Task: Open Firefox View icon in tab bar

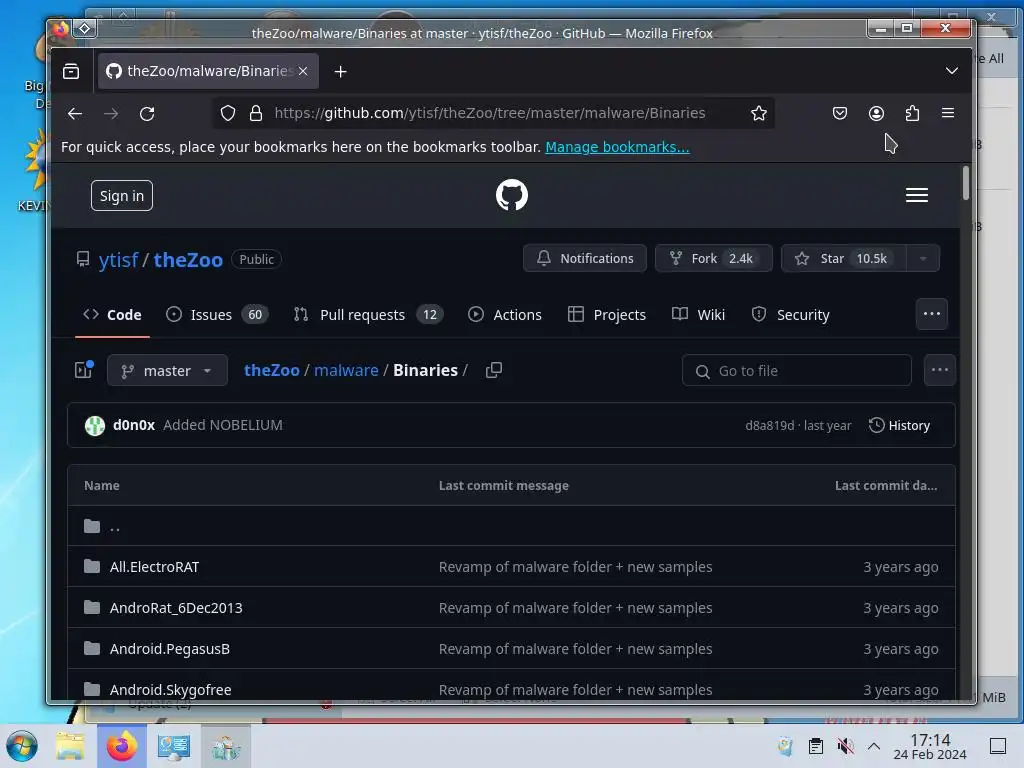Action: click(71, 71)
